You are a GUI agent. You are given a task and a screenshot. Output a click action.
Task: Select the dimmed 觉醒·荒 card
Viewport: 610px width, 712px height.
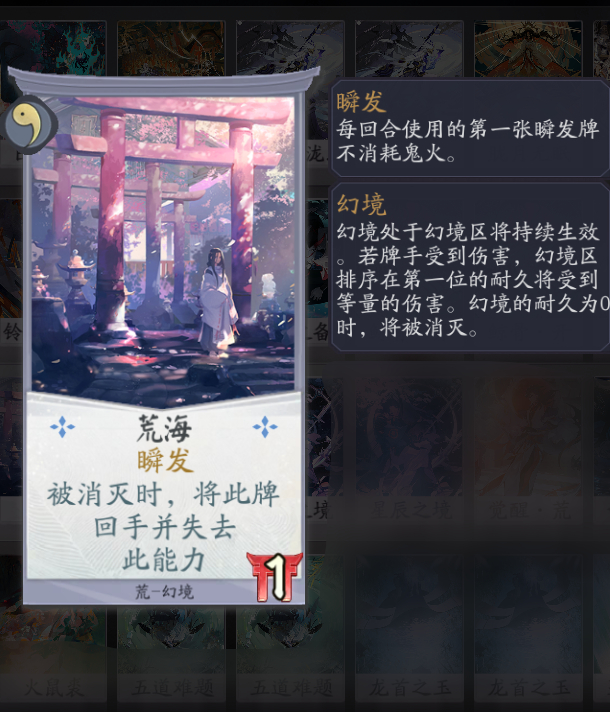coord(528,450)
